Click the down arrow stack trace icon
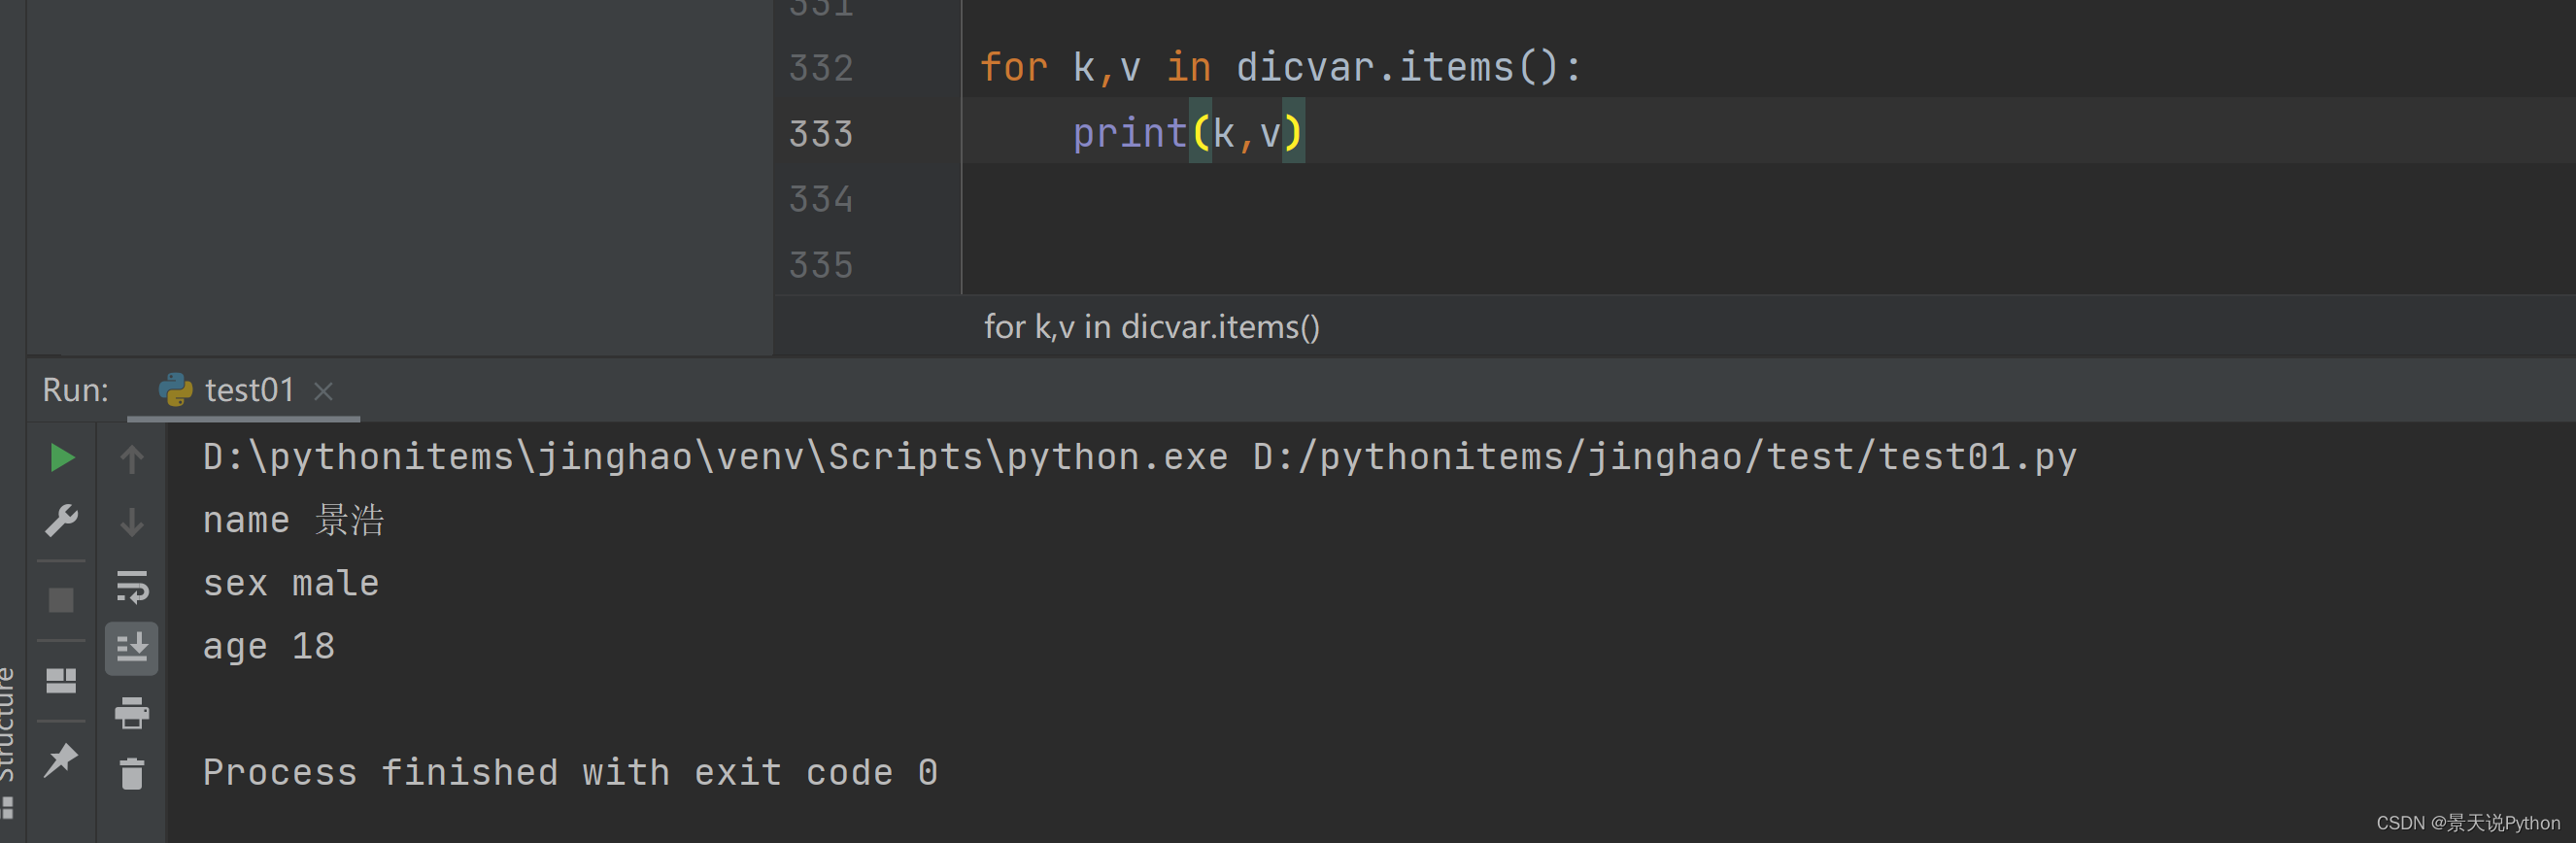The height and width of the screenshot is (843, 2576). (x=132, y=522)
